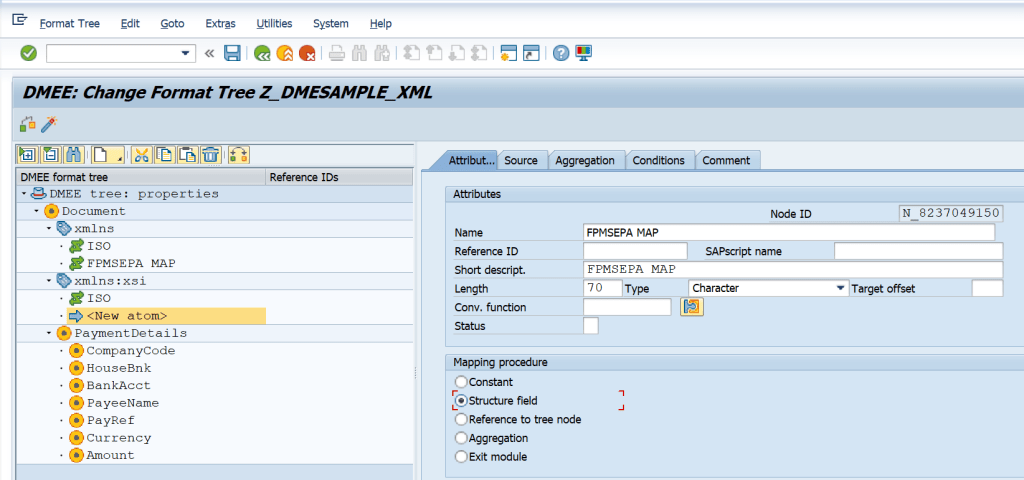Click the conversion function selection button
Viewport: 1024px width, 480px height.
pyautogui.click(x=692, y=307)
